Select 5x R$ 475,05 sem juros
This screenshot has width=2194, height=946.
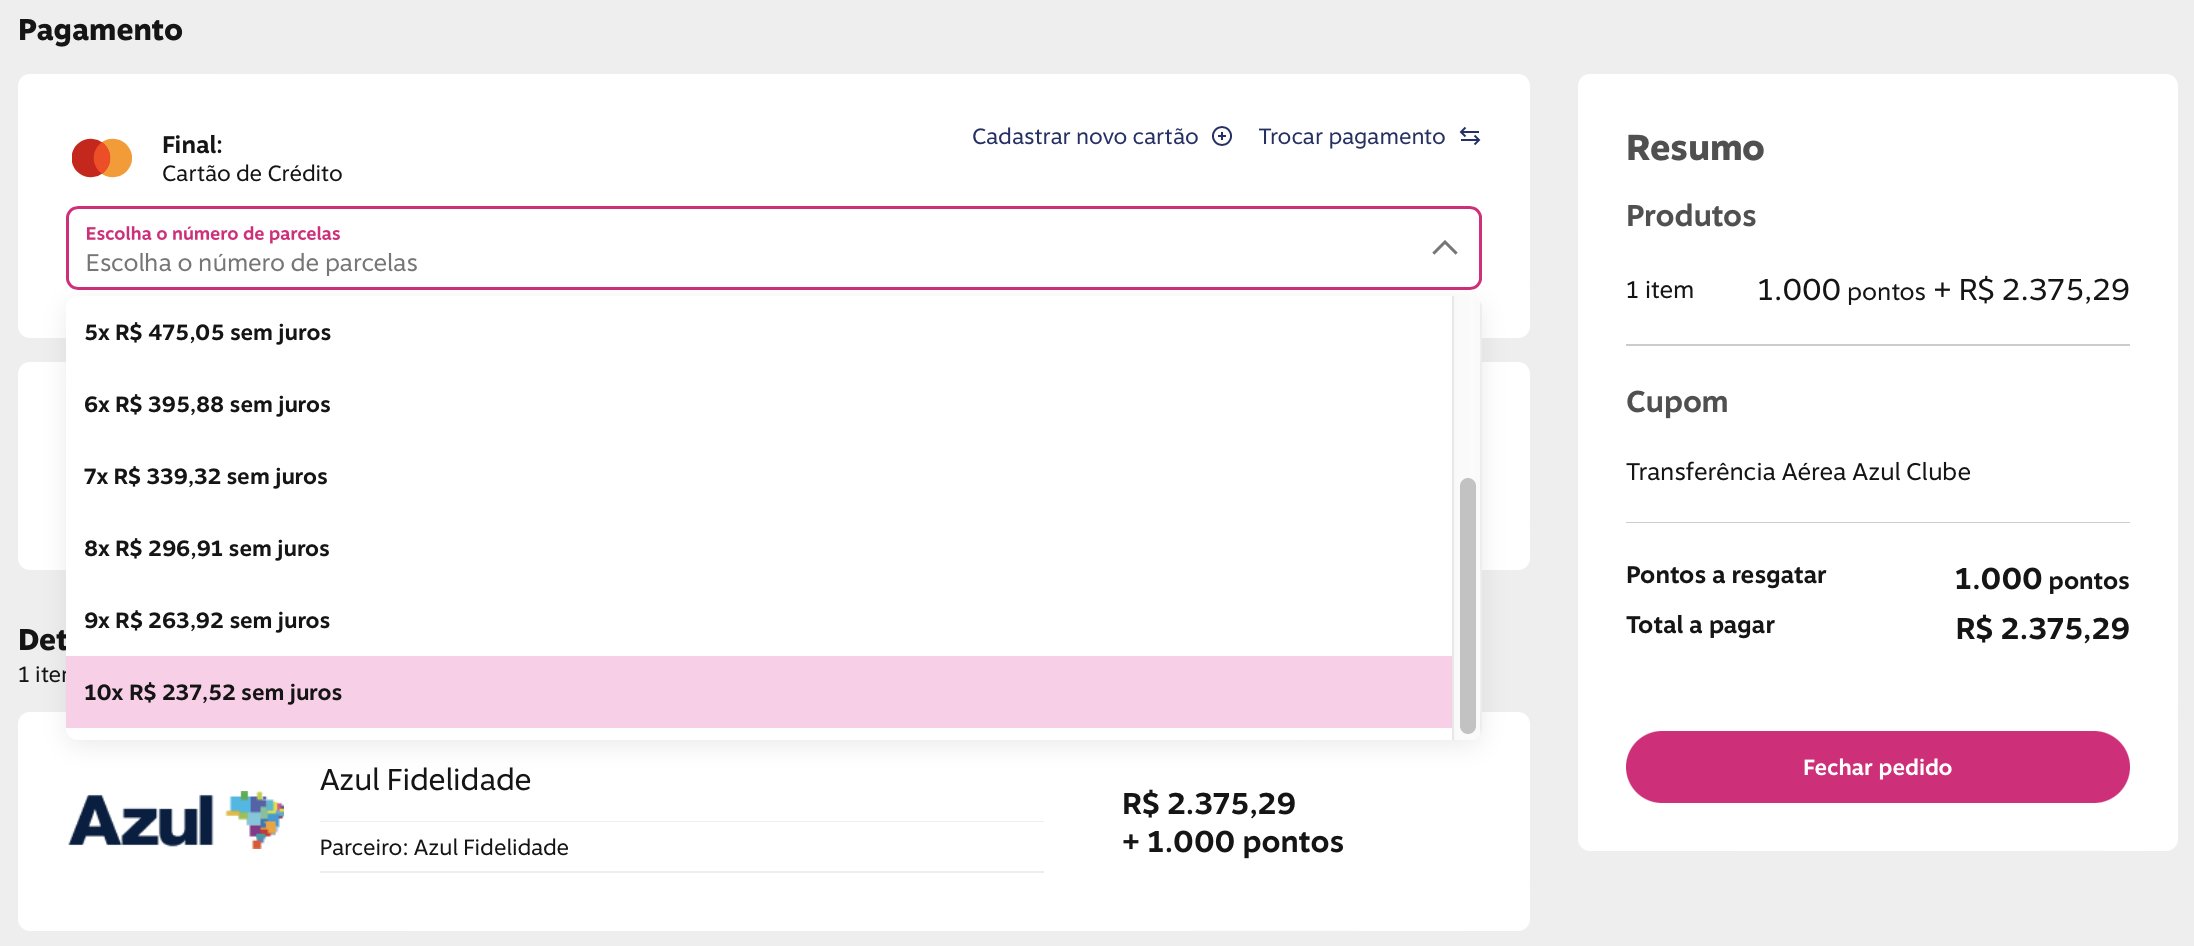coord(208,332)
